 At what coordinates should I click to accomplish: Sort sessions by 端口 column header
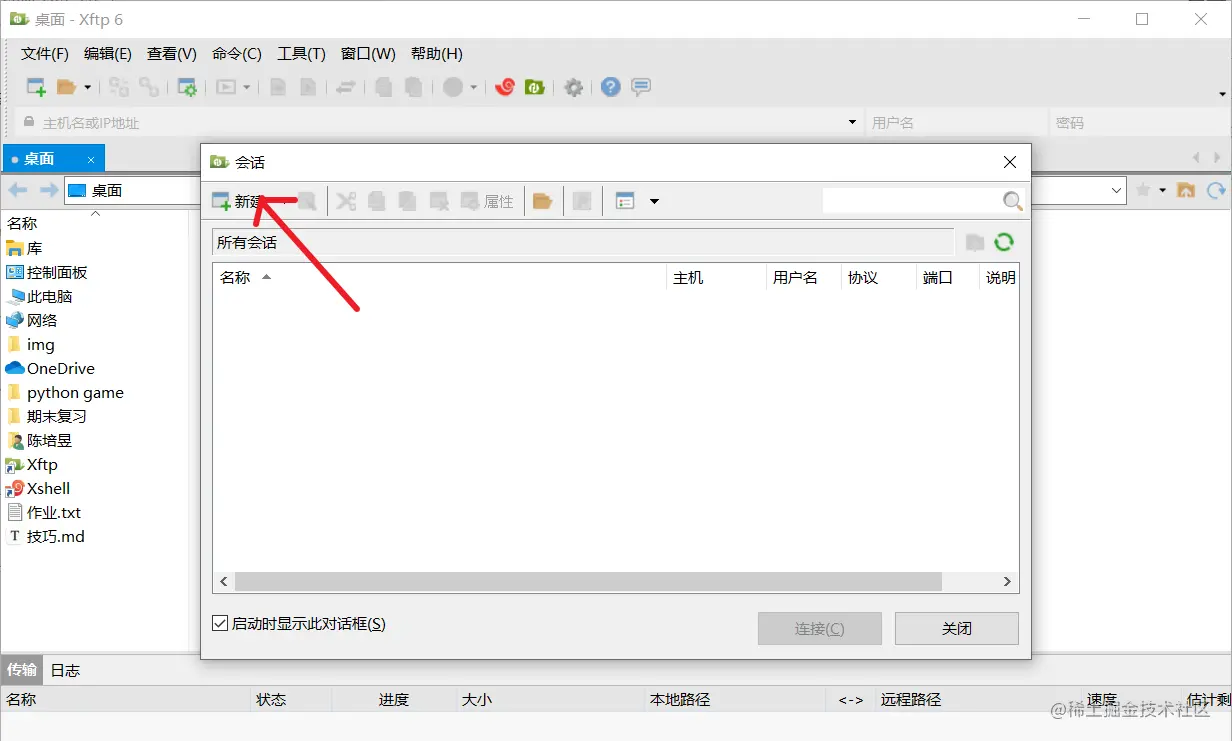point(947,277)
